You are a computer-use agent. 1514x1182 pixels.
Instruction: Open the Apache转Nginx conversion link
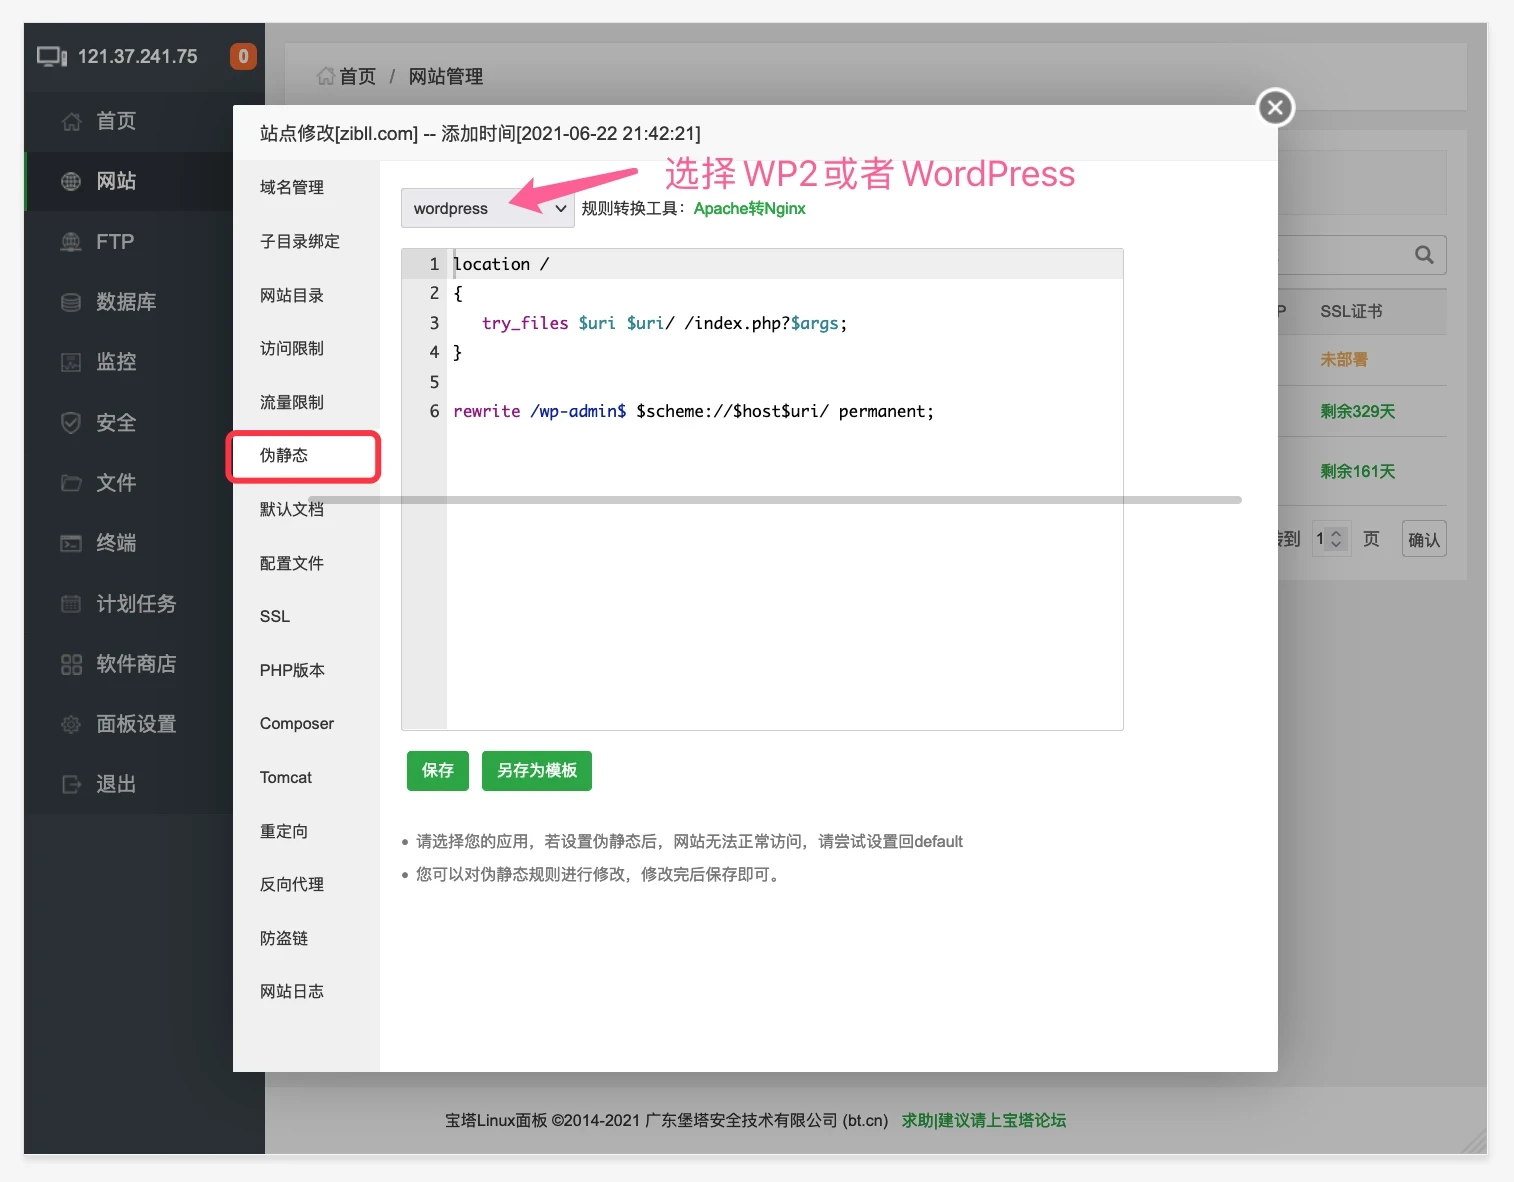pyautogui.click(x=749, y=208)
